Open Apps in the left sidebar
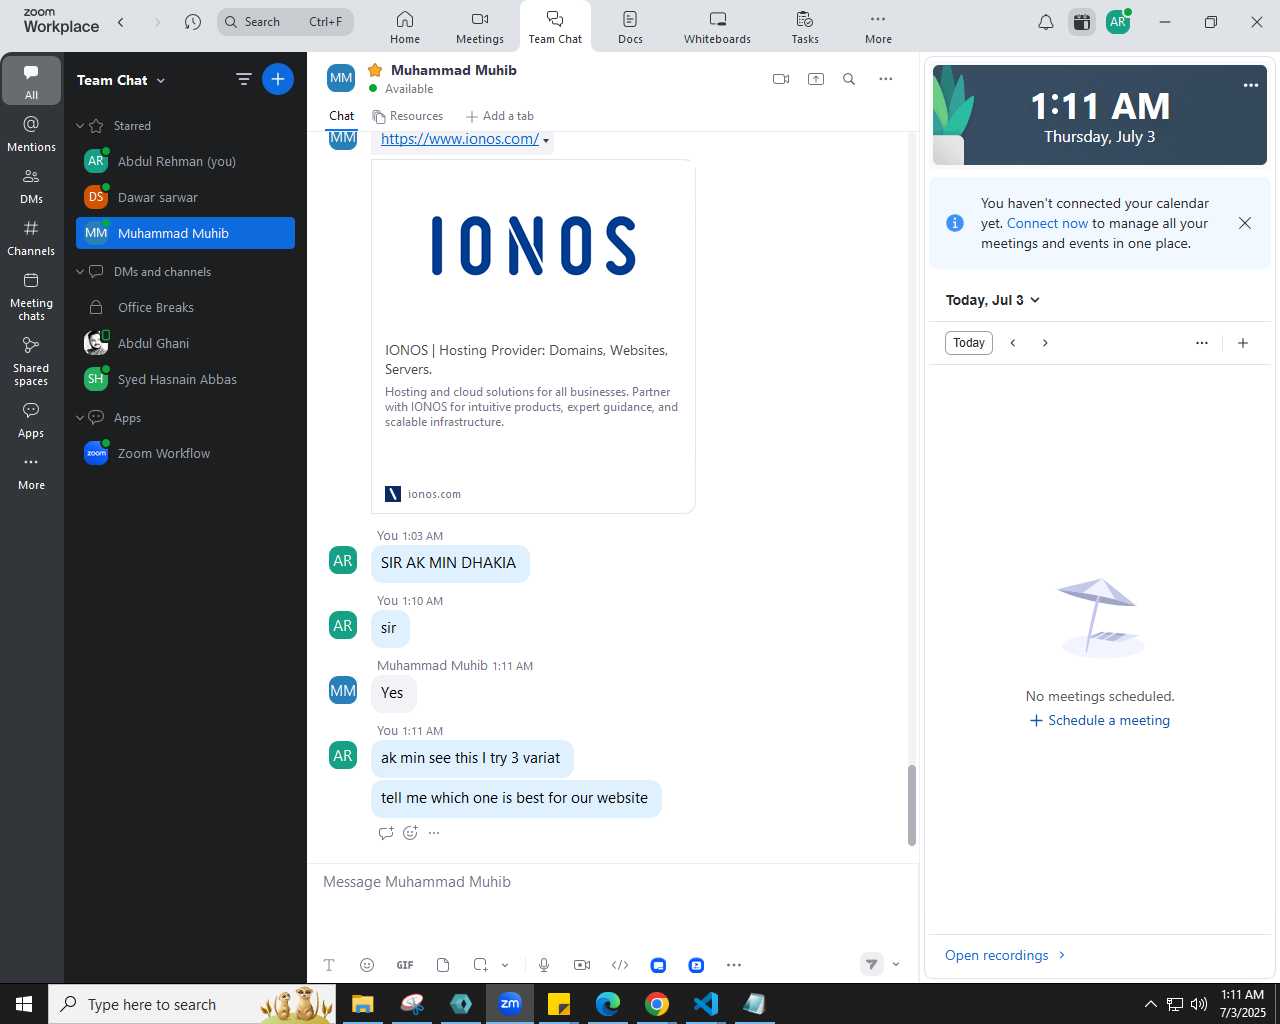 pos(31,420)
